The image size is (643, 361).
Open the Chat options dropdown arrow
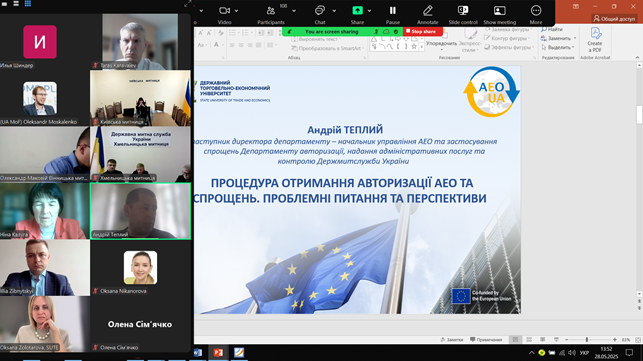(334, 11)
